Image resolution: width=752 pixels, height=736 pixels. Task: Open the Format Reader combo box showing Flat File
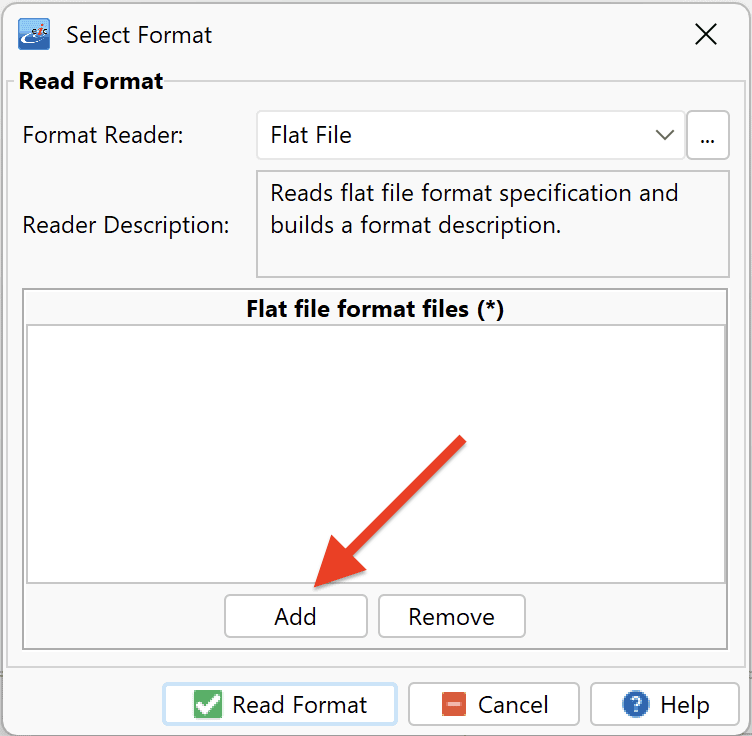[470, 135]
